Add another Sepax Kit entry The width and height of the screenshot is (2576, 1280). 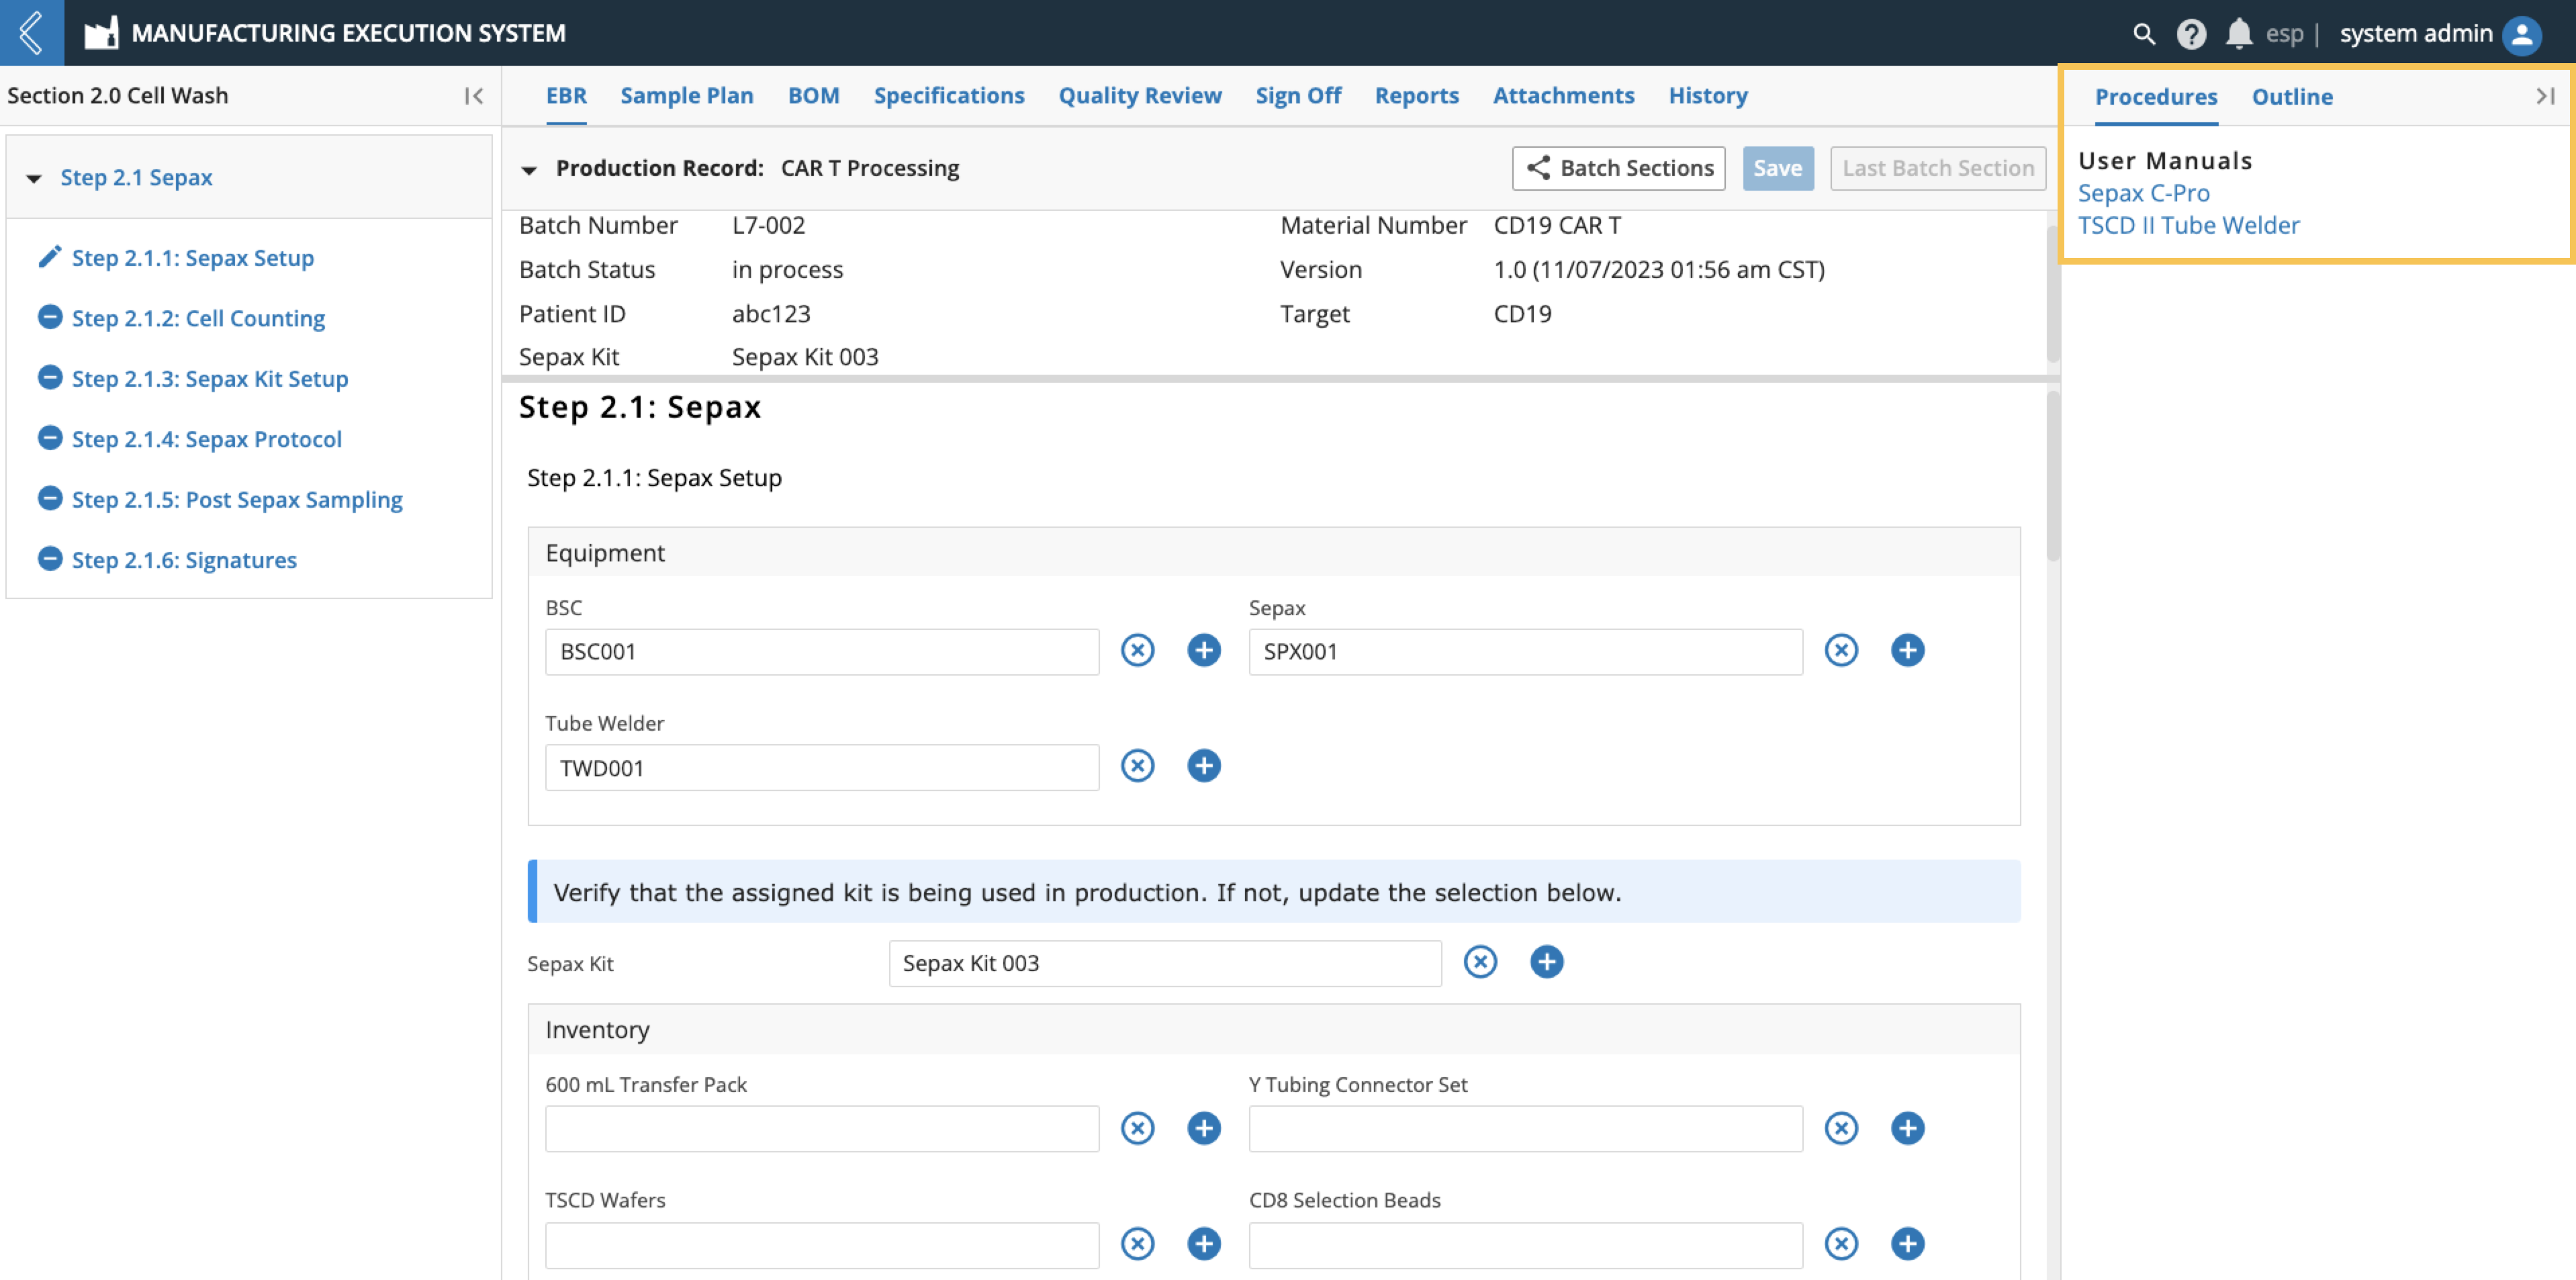point(1547,962)
